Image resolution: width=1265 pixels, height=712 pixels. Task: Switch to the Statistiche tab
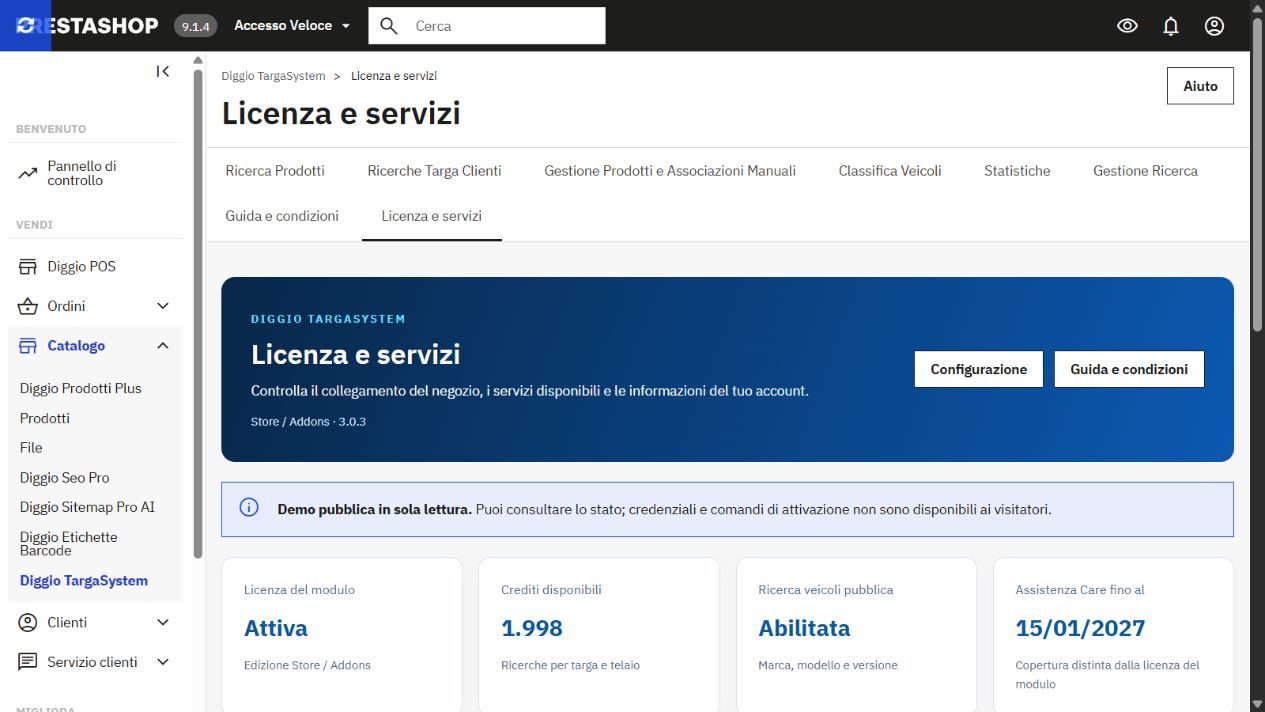(x=1017, y=171)
